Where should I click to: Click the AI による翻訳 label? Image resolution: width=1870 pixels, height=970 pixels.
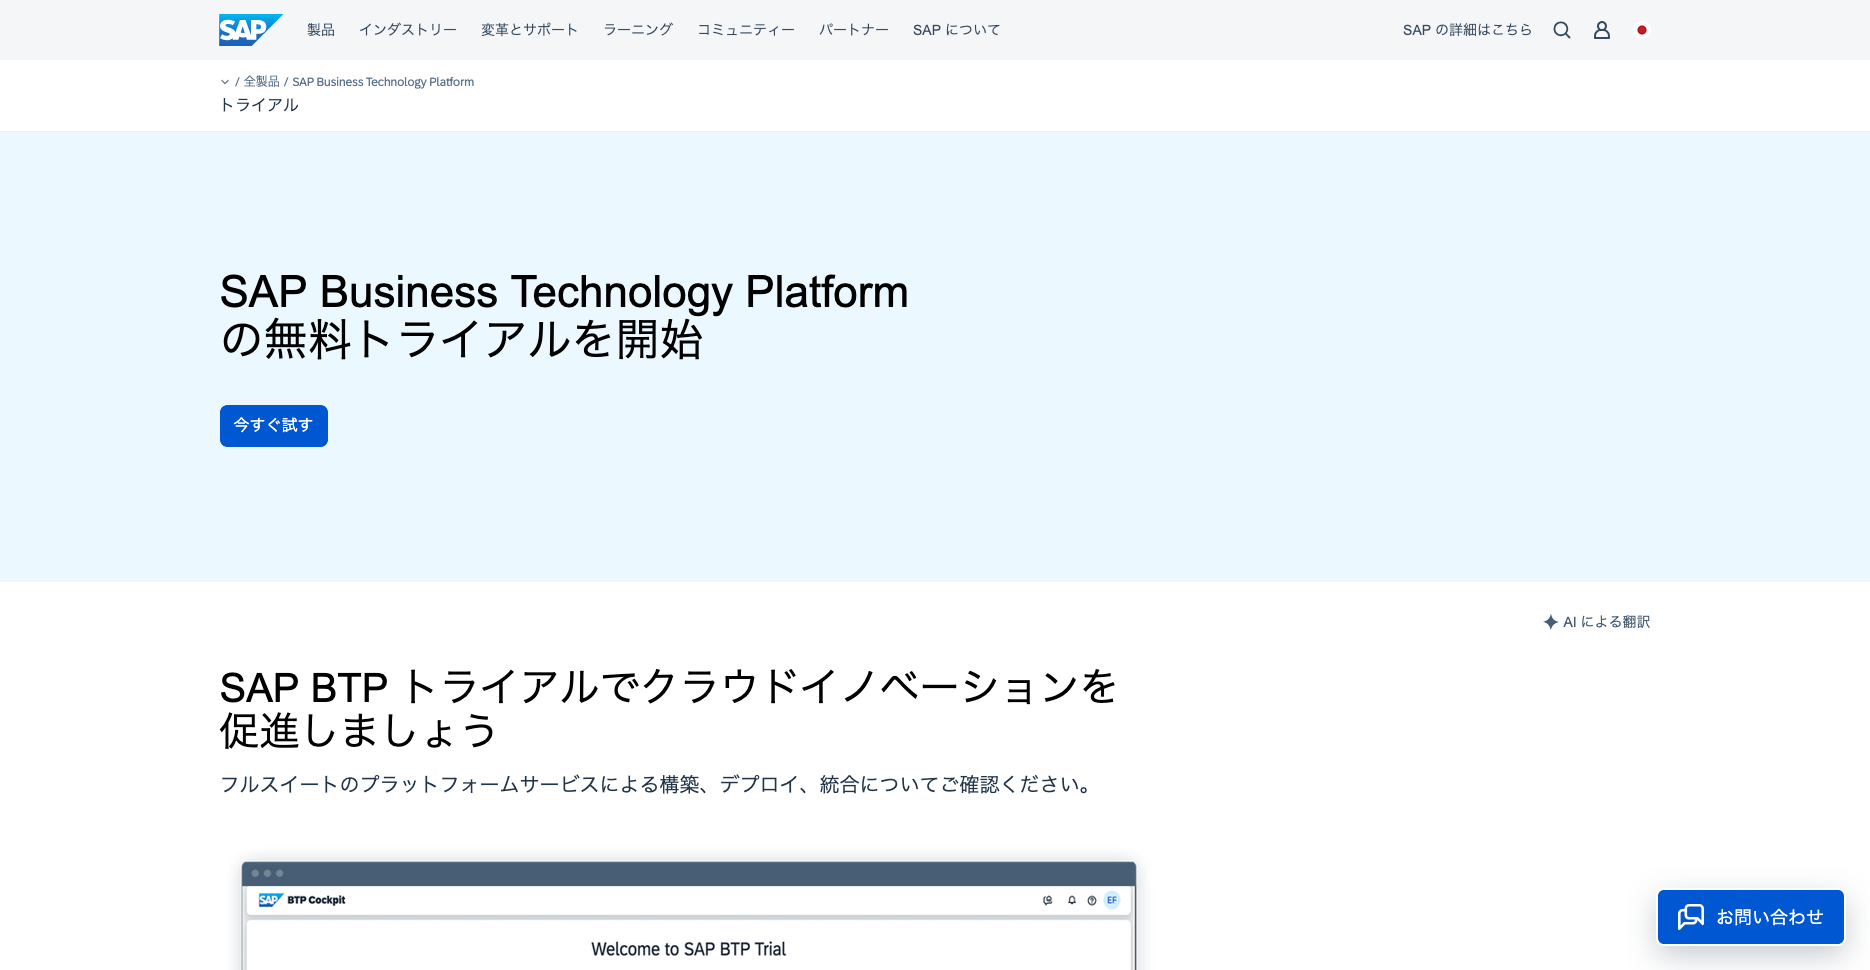[1607, 622]
